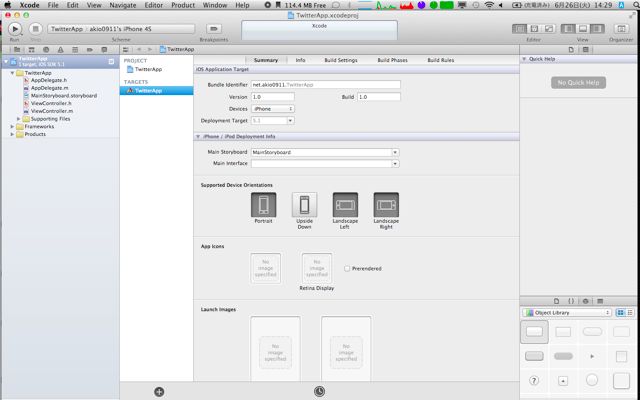Show the Log navigator

point(104,49)
